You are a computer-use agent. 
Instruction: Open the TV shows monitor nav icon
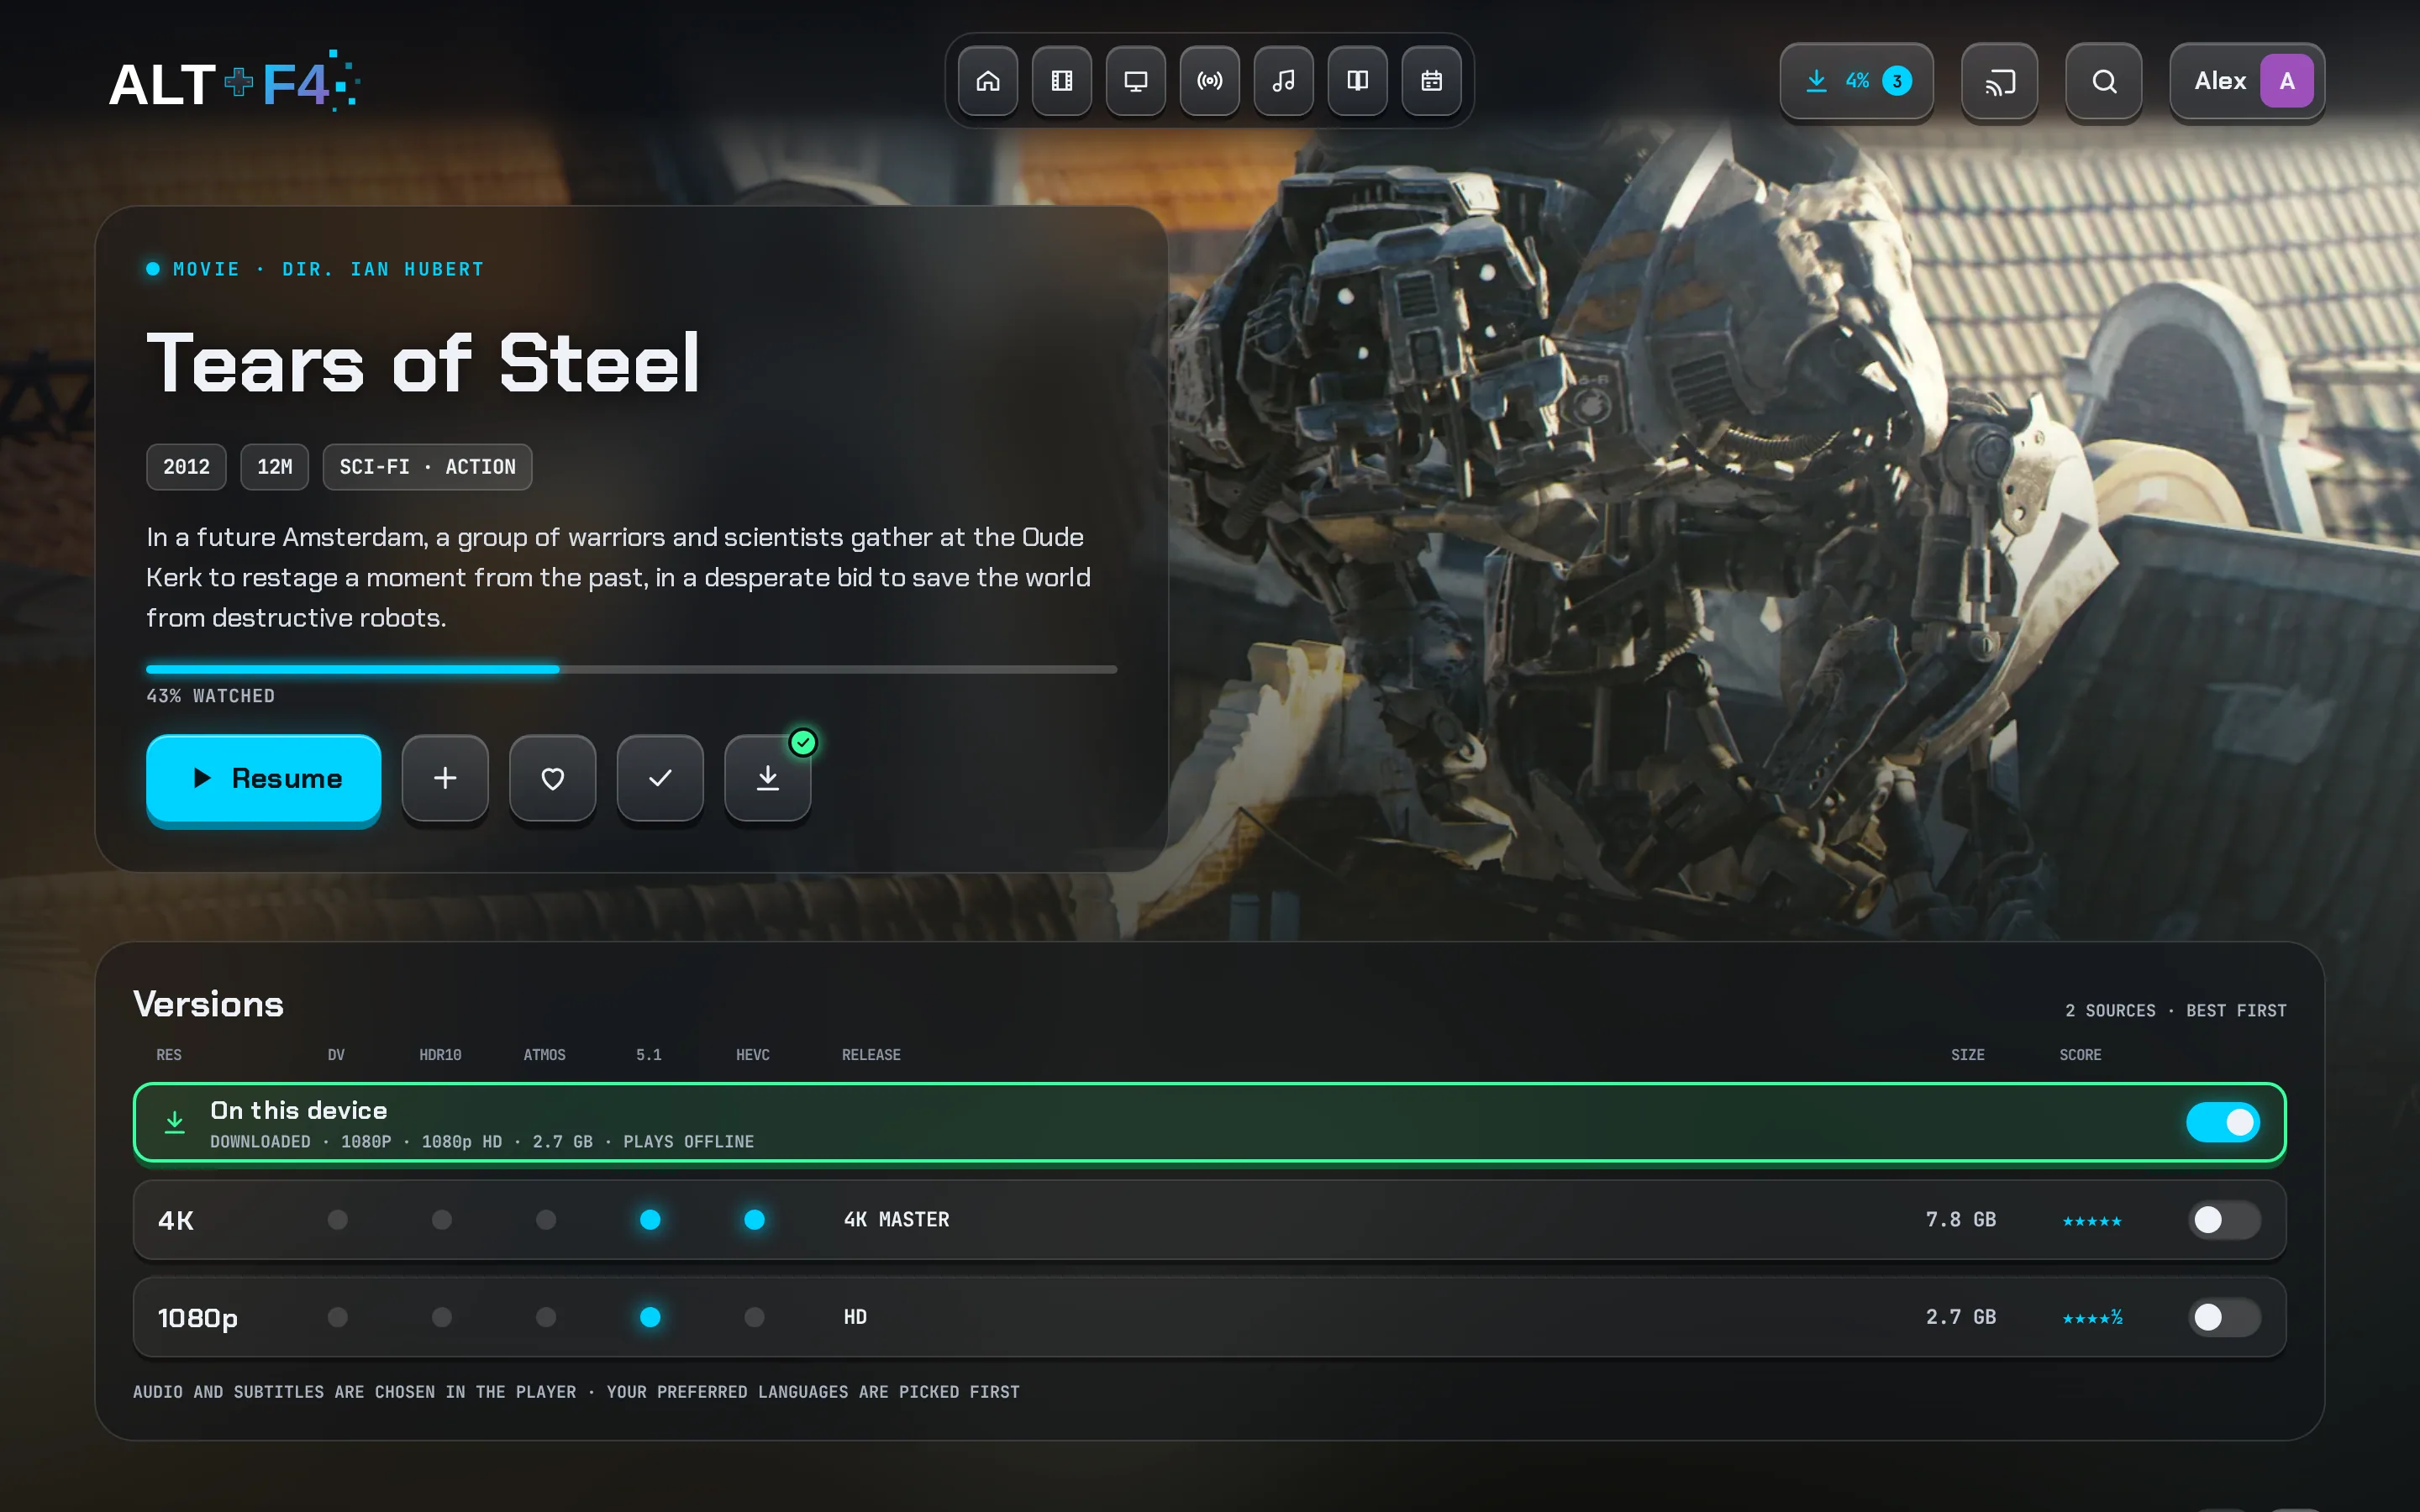pos(1135,81)
